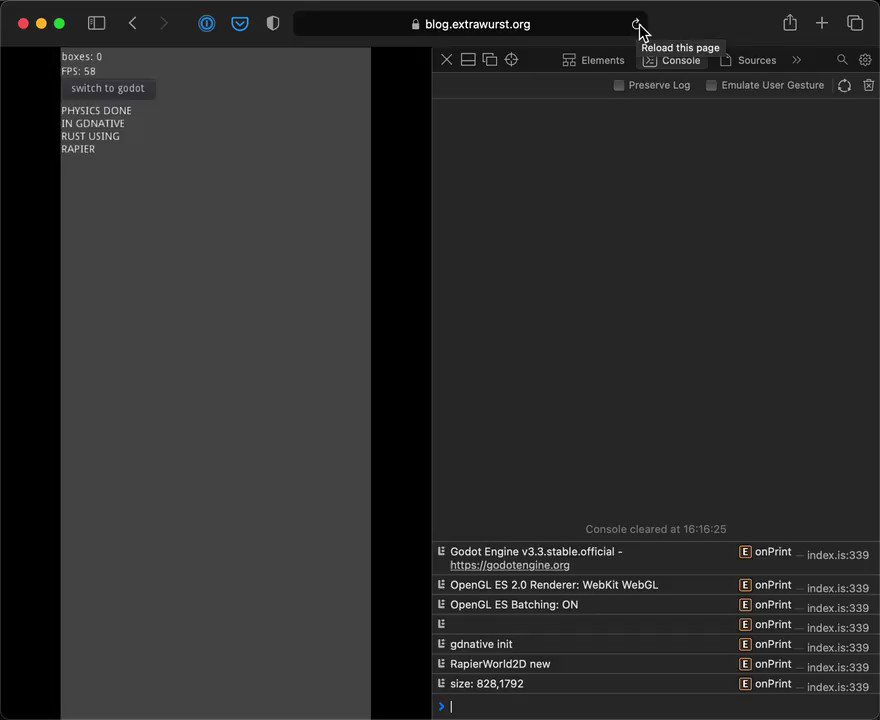Open Web Inspector settings gear
The height and width of the screenshot is (720, 880).
[865, 59]
